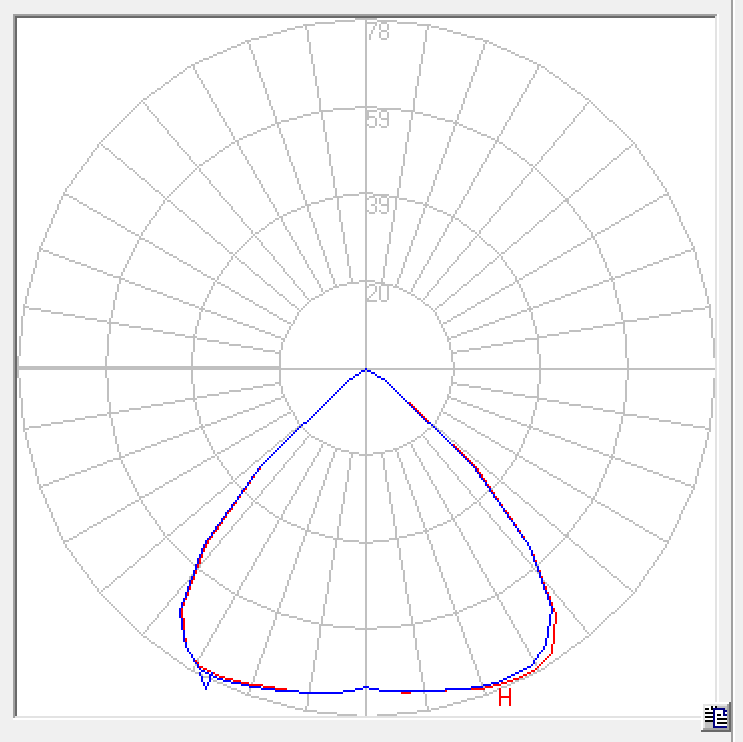Click the small red segment below the bottom curve
The height and width of the screenshot is (742, 743).
pos(406,692)
